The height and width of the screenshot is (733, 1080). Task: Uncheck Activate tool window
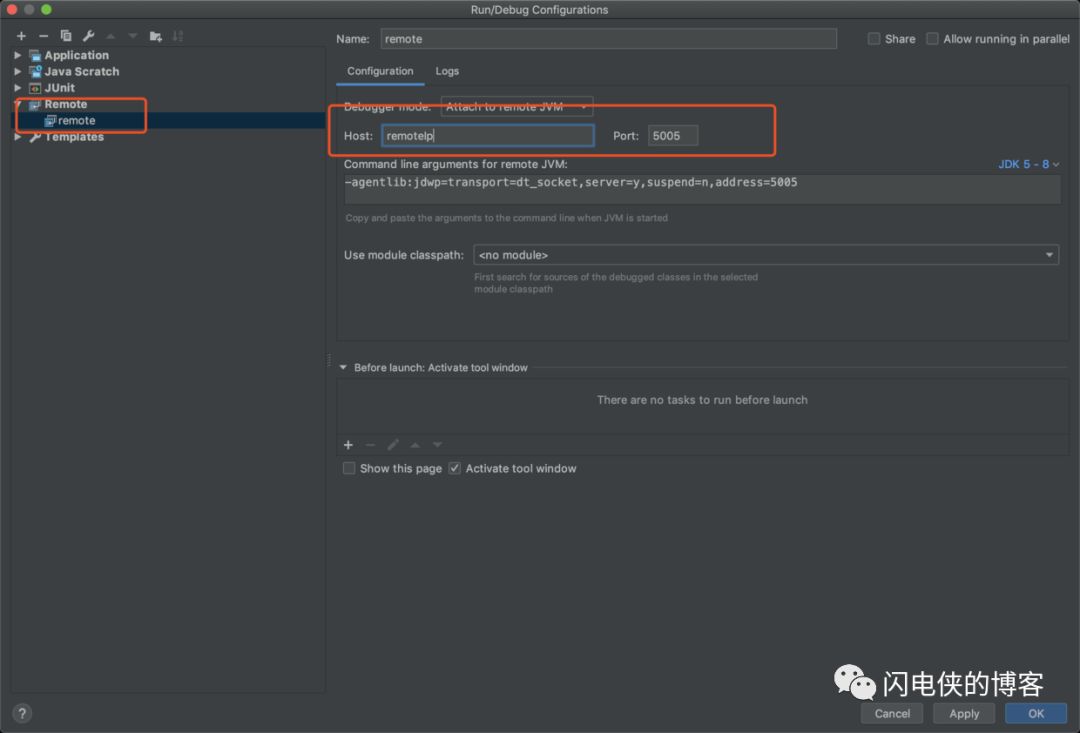point(455,468)
